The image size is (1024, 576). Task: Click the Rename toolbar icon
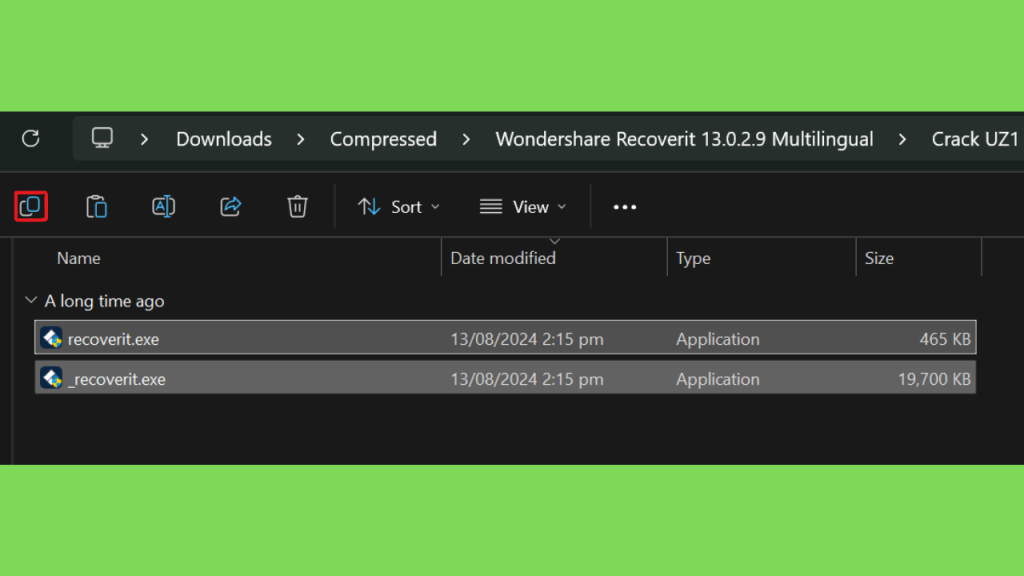(163, 206)
